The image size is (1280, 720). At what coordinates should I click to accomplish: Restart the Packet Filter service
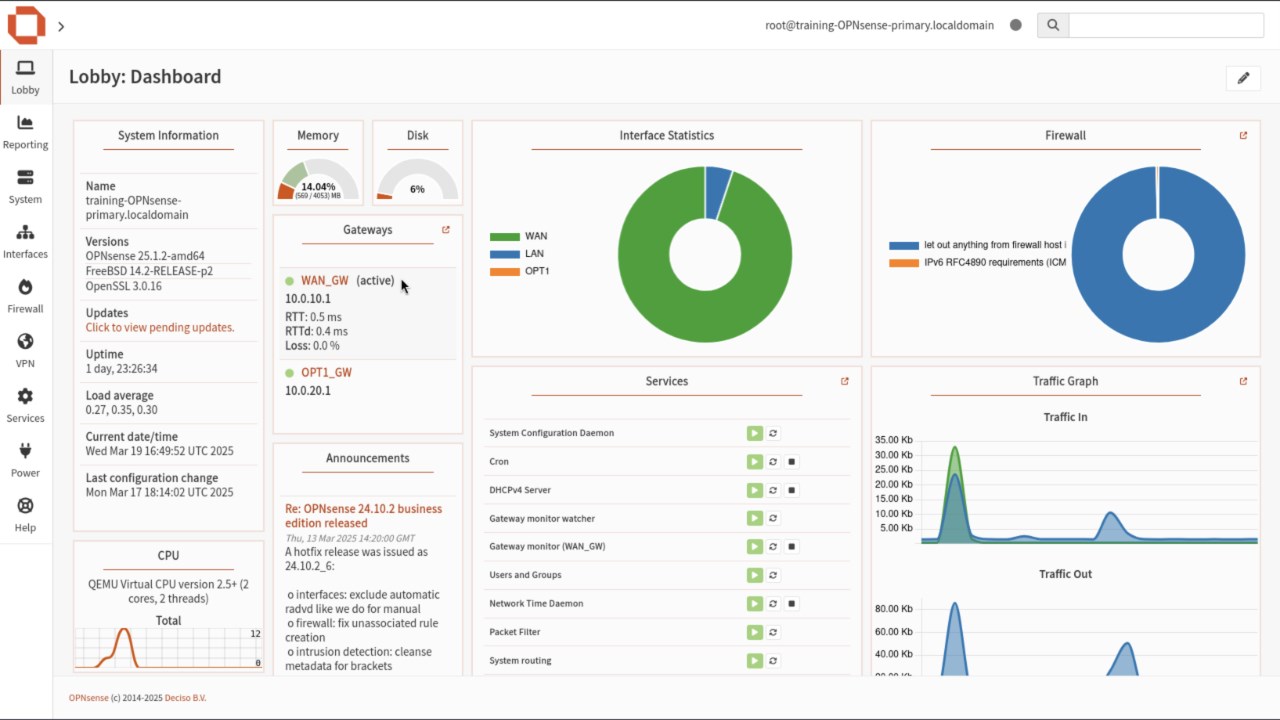pyautogui.click(x=773, y=632)
